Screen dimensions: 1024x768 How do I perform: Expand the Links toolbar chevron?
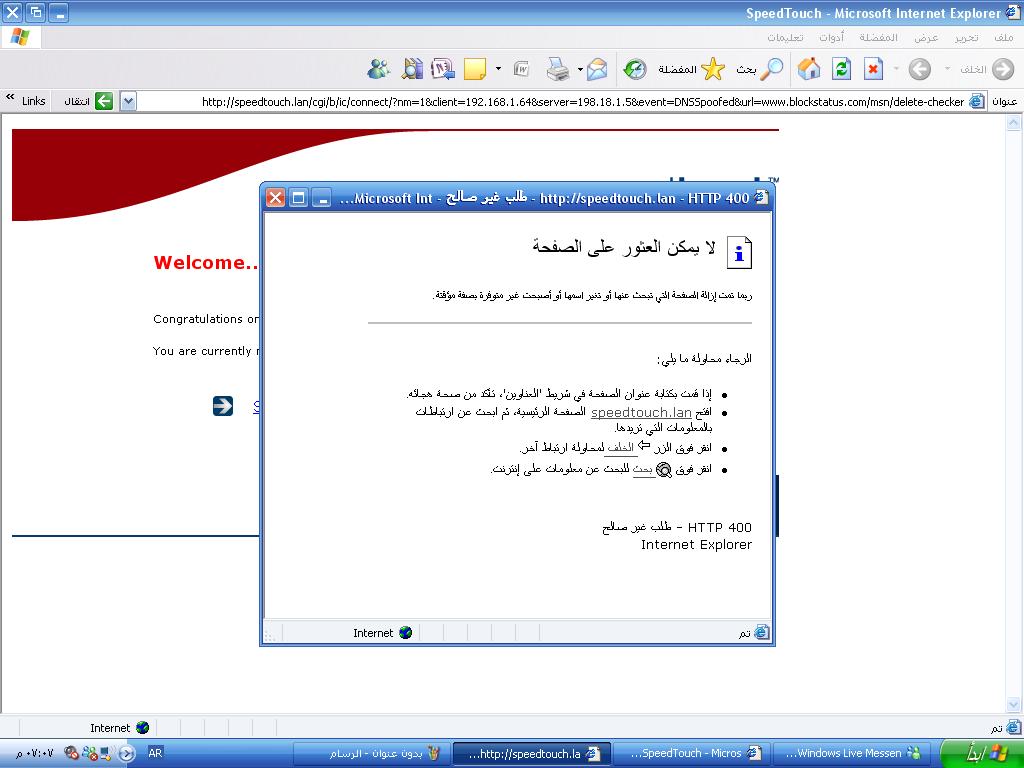point(10,98)
